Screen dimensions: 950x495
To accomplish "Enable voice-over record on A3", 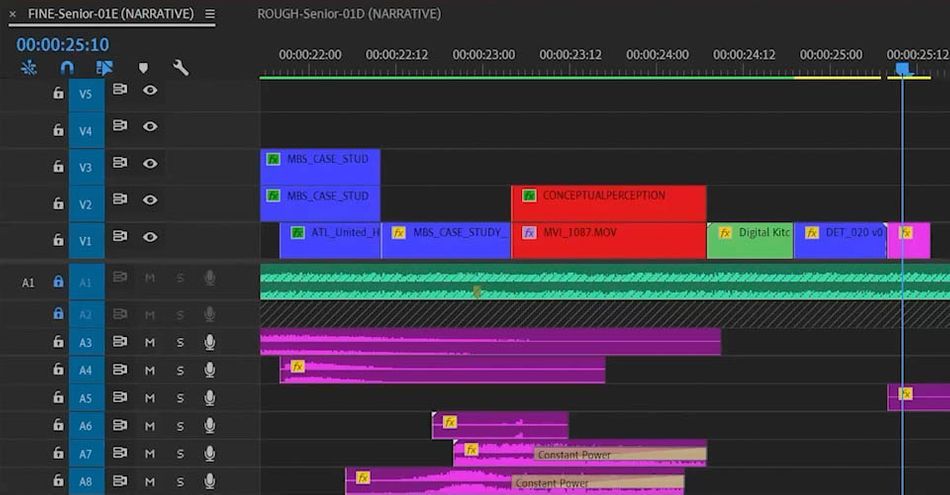I will (x=210, y=342).
